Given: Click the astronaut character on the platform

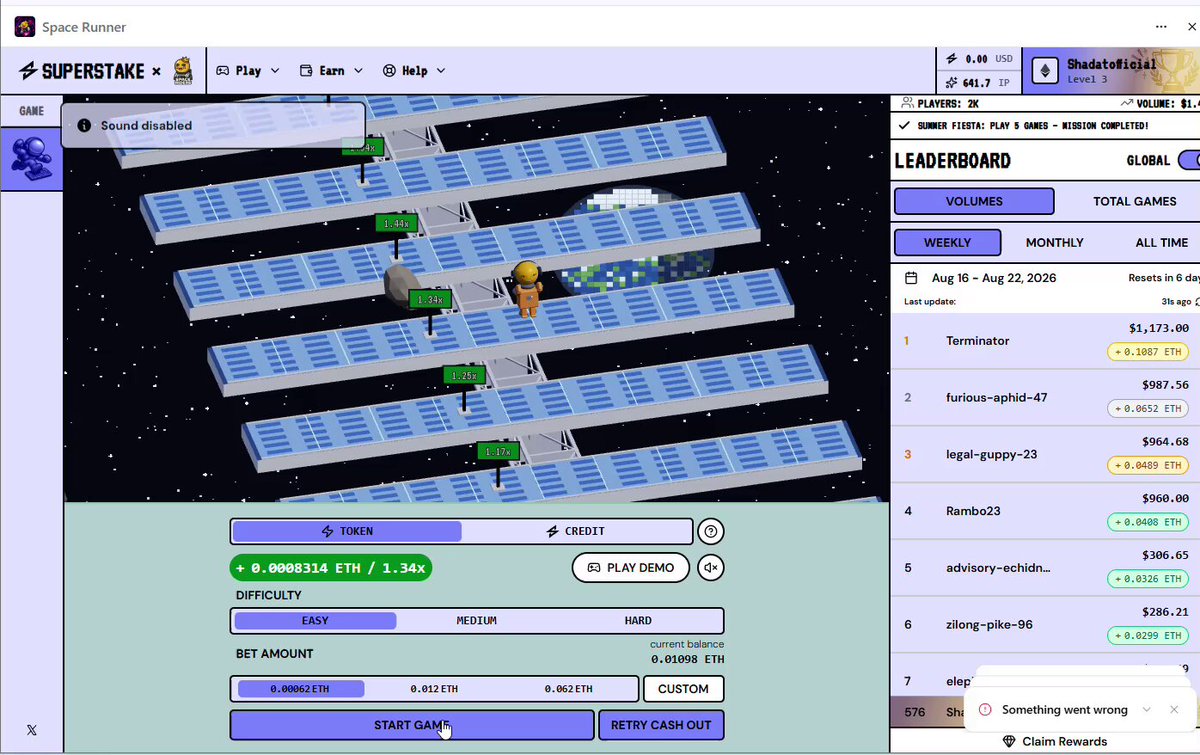Looking at the screenshot, I should 527,288.
